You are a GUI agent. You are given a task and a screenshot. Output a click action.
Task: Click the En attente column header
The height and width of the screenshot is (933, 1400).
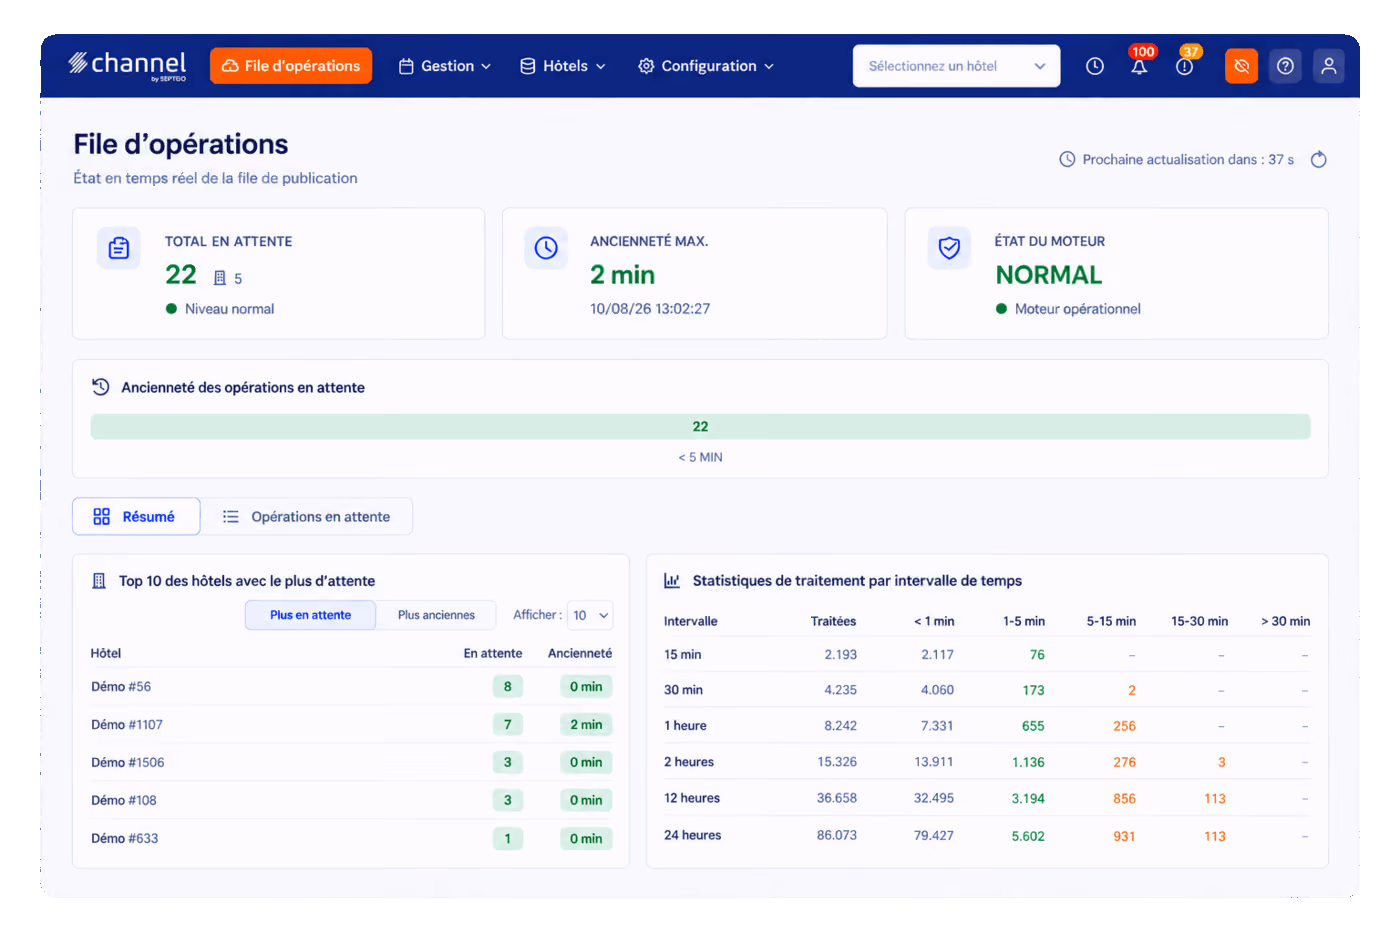(492, 653)
